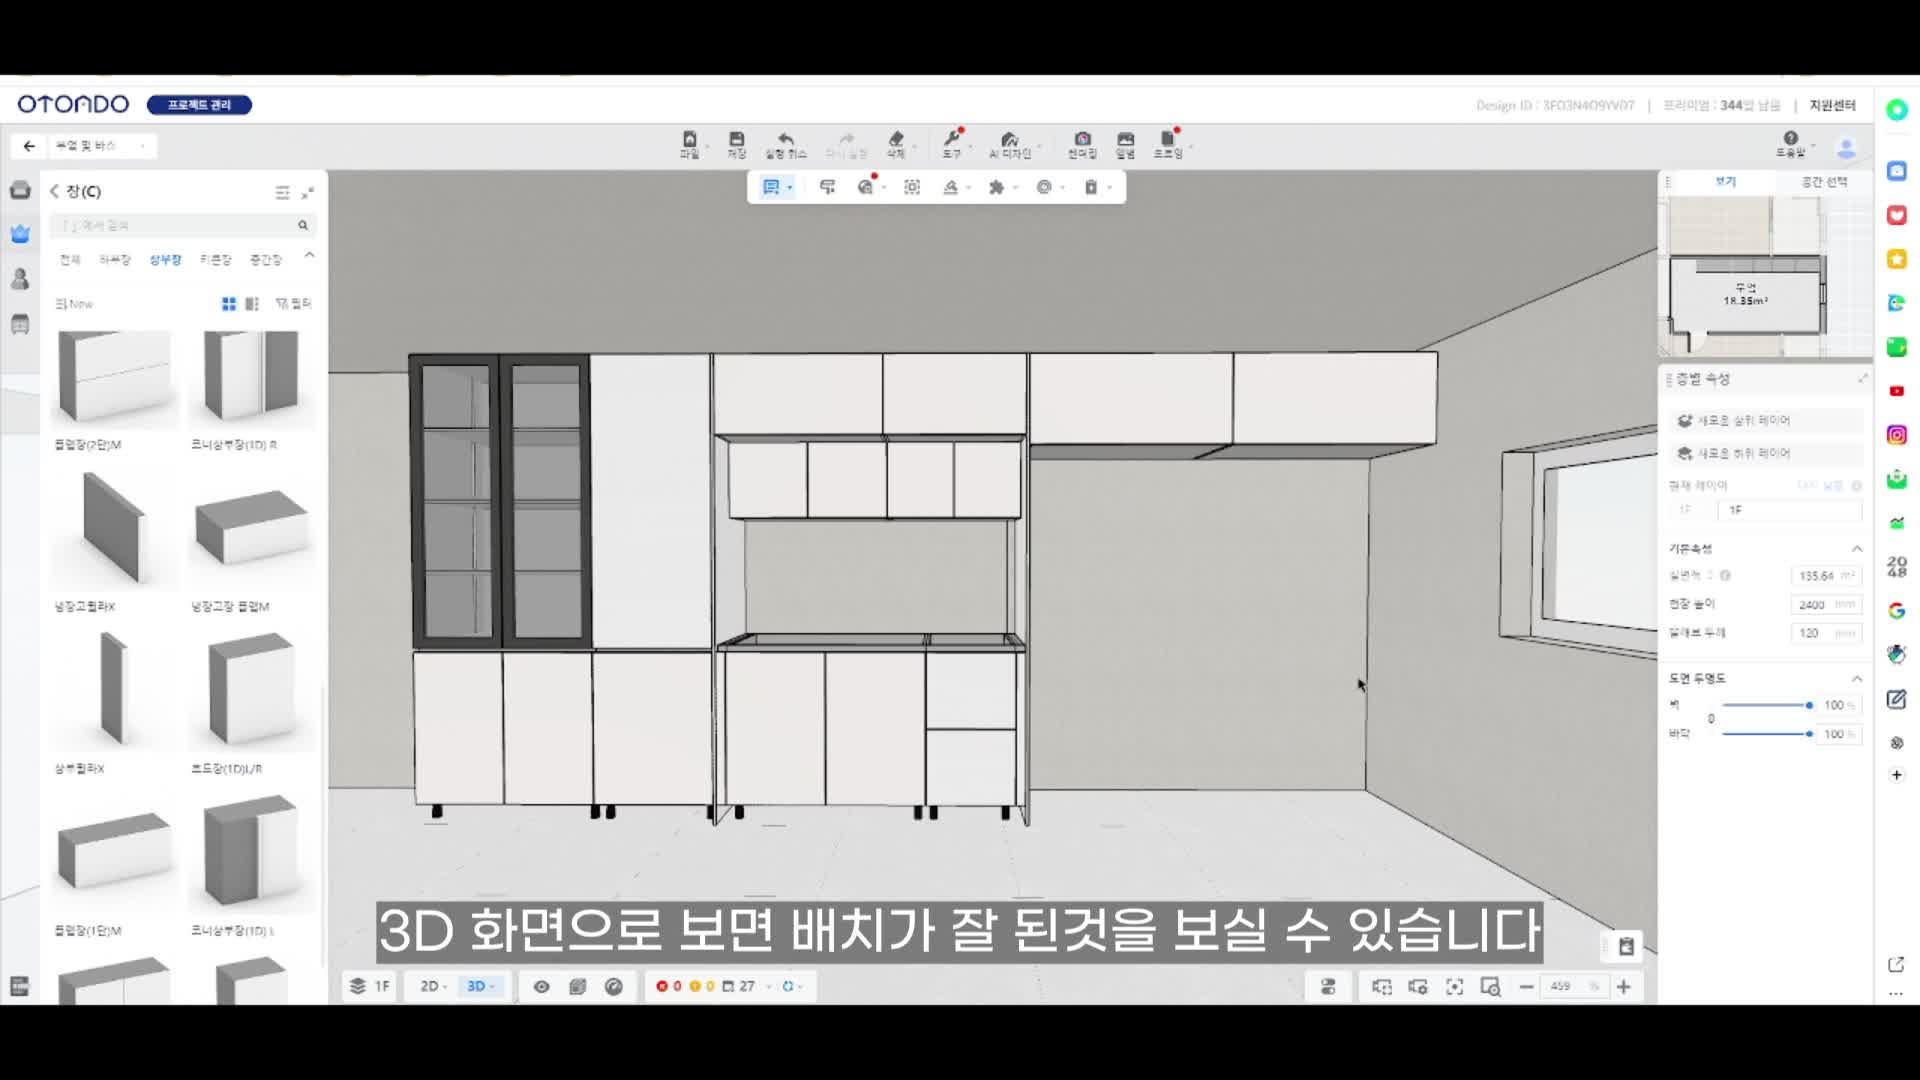Switch to 2D view mode

pyautogui.click(x=430, y=987)
